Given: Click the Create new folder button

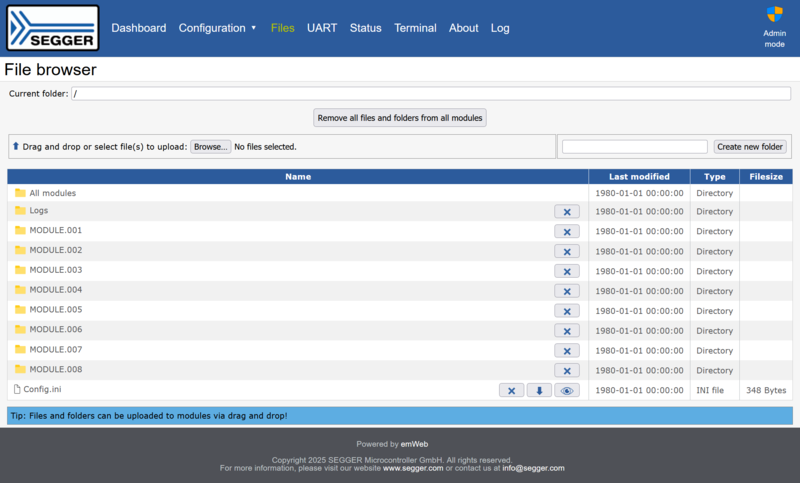Looking at the screenshot, I should (x=749, y=147).
